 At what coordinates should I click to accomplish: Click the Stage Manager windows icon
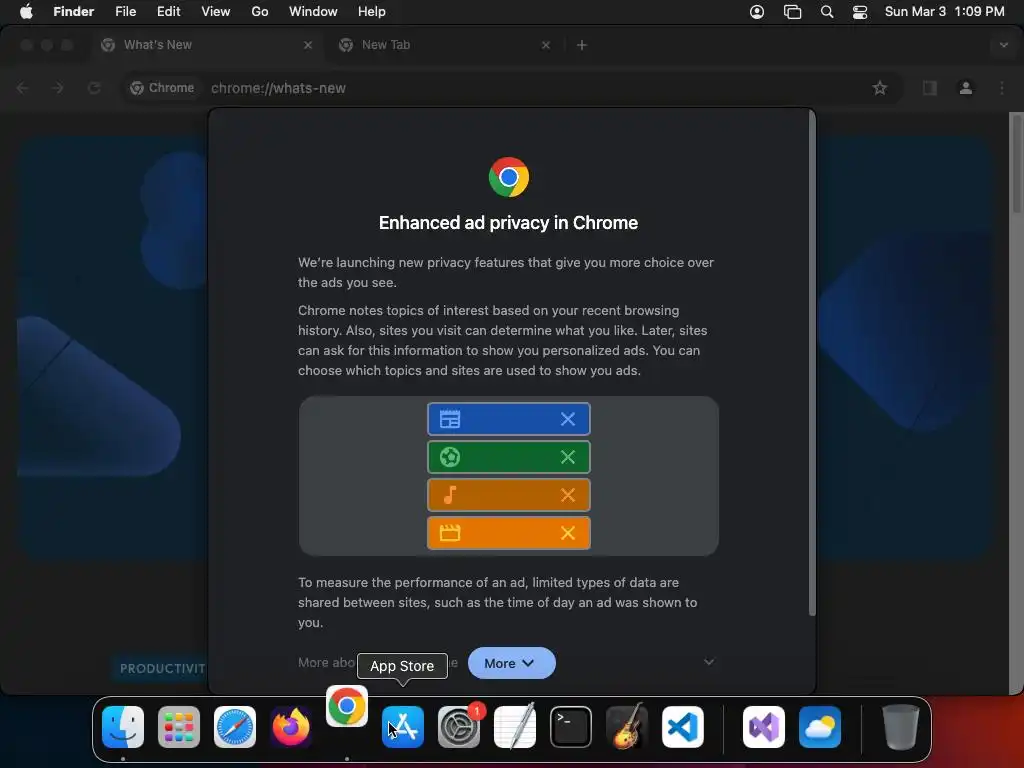pos(792,12)
